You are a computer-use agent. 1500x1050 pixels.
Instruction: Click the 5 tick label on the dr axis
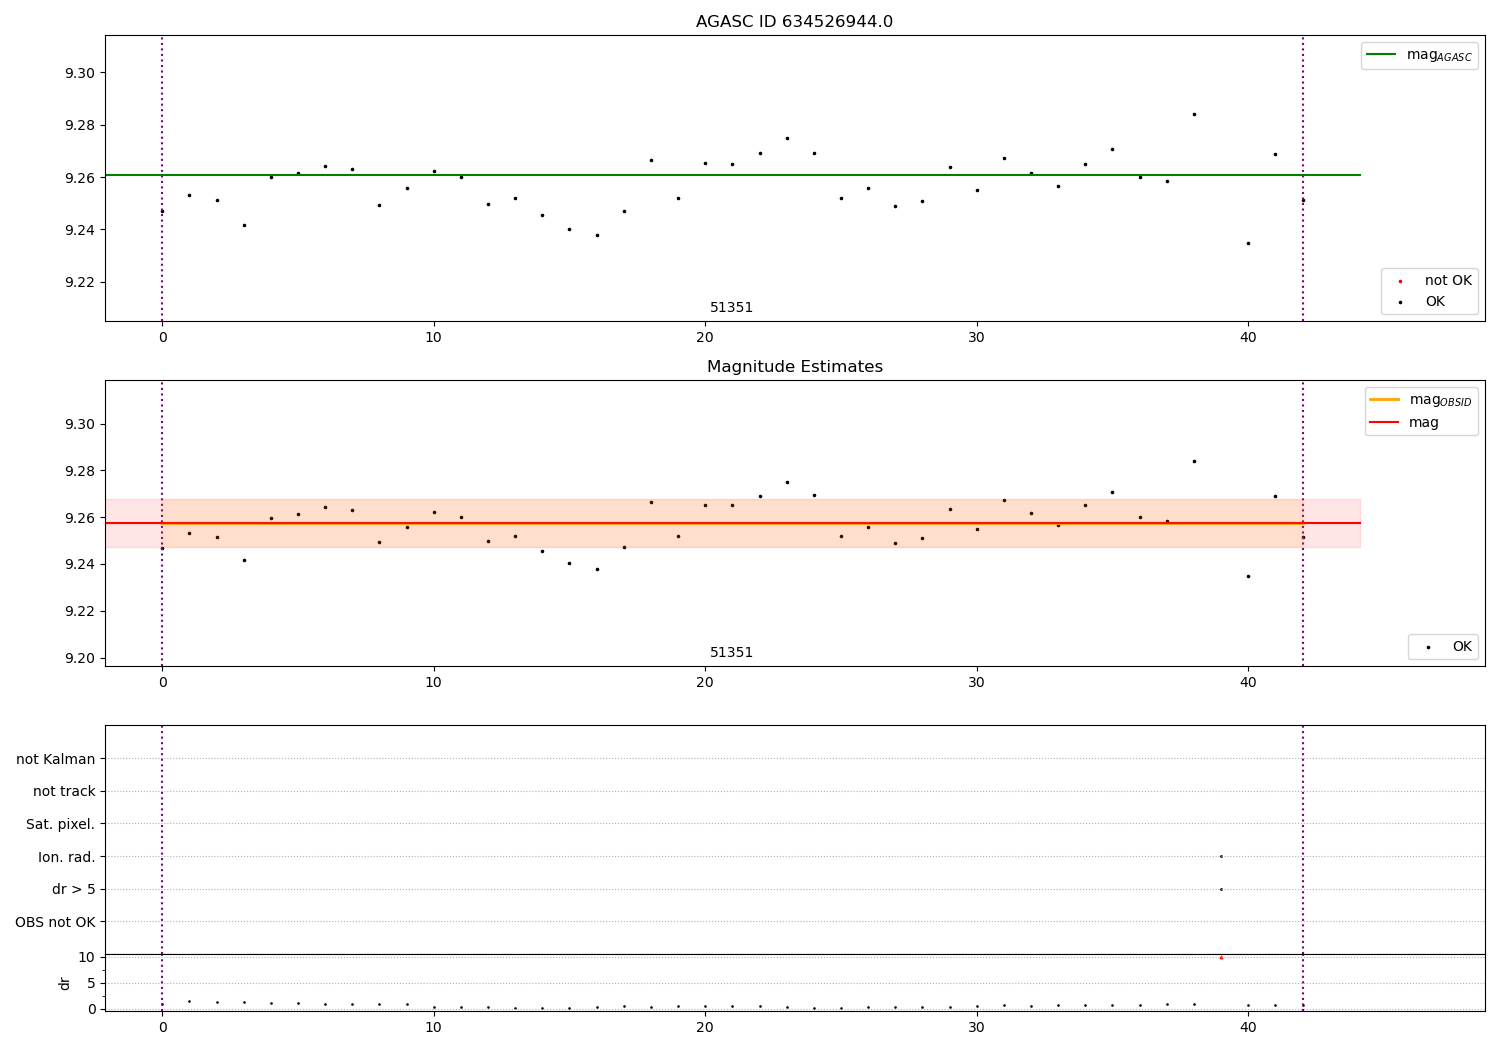[x=91, y=983]
